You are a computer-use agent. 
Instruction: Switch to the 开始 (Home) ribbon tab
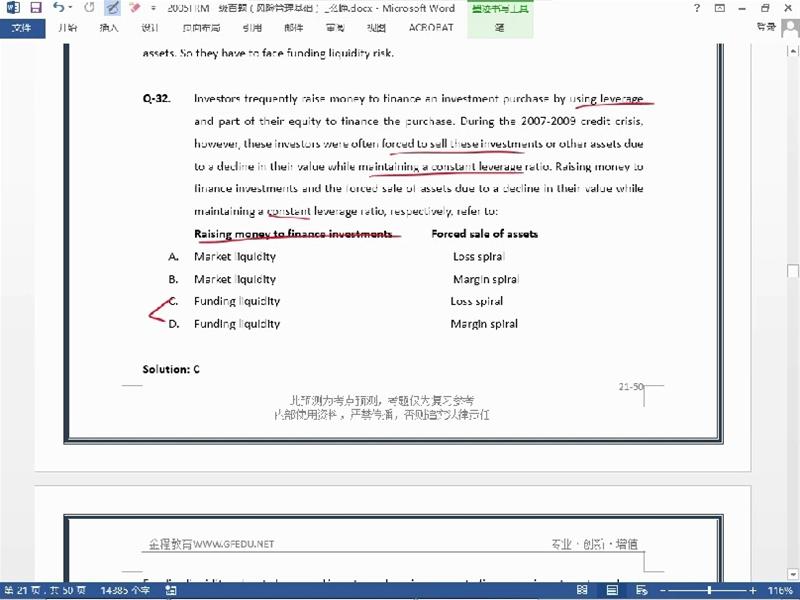pyautogui.click(x=67, y=28)
